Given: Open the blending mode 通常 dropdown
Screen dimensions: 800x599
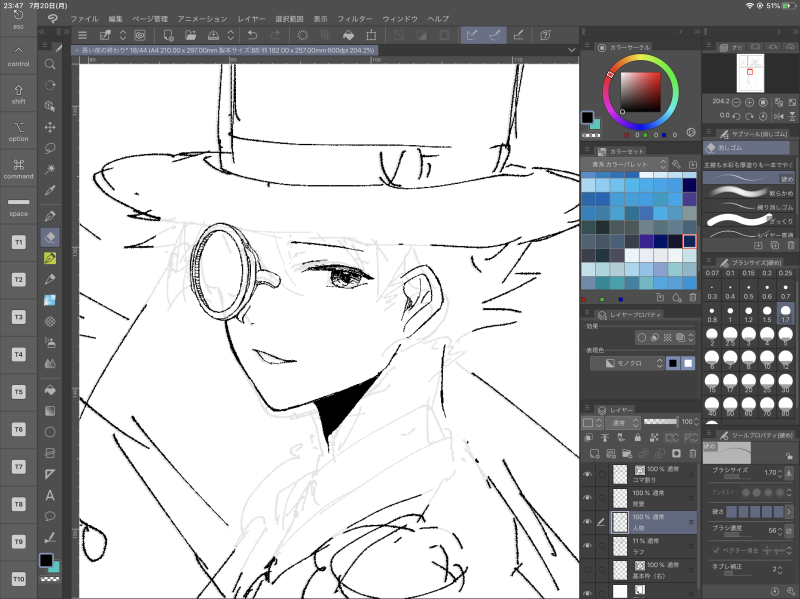Looking at the screenshot, I should pyautogui.click(x=622, y=422).
